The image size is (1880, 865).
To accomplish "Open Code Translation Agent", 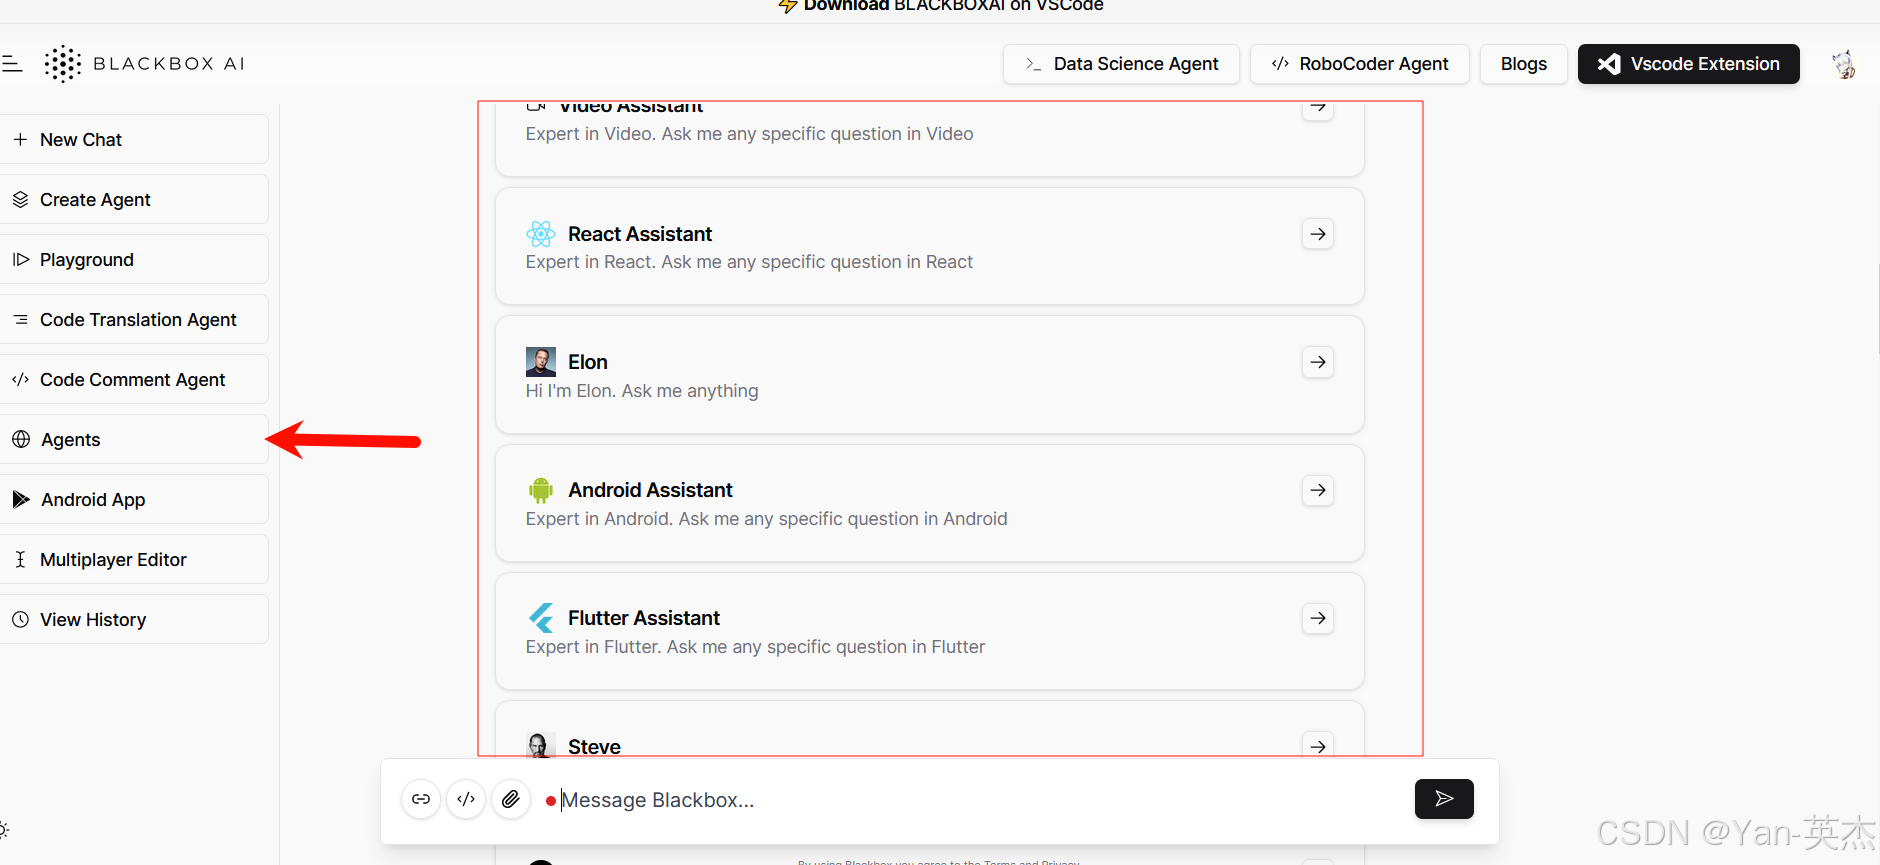I will 134,320.
